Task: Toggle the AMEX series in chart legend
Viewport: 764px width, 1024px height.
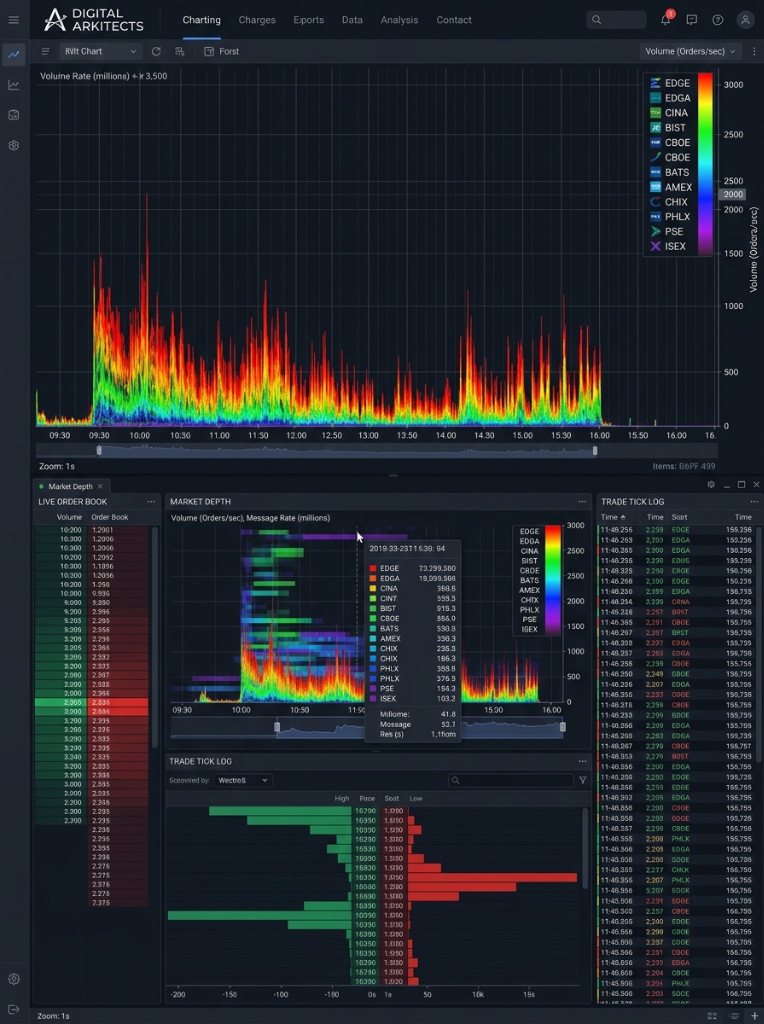Action: [671, 187]
